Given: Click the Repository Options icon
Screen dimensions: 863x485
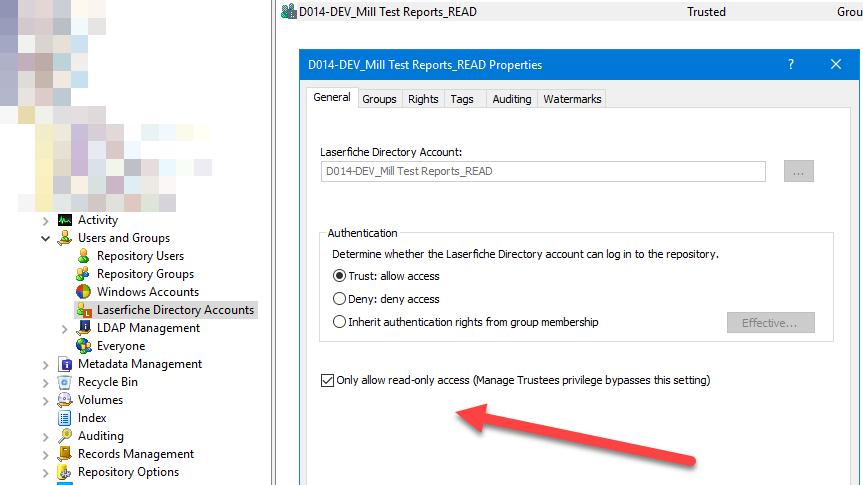Looking at the screenshot, I should pos(65,472).
